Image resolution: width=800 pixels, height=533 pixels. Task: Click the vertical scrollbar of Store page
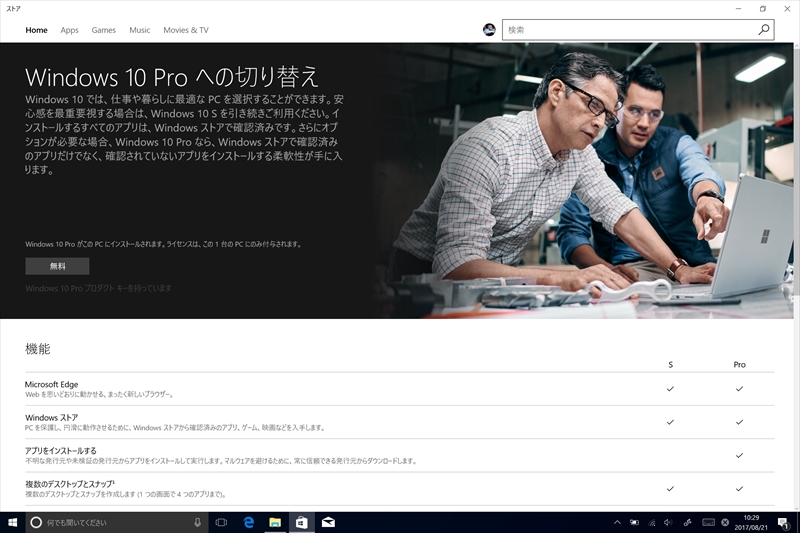tap(796, 277)
